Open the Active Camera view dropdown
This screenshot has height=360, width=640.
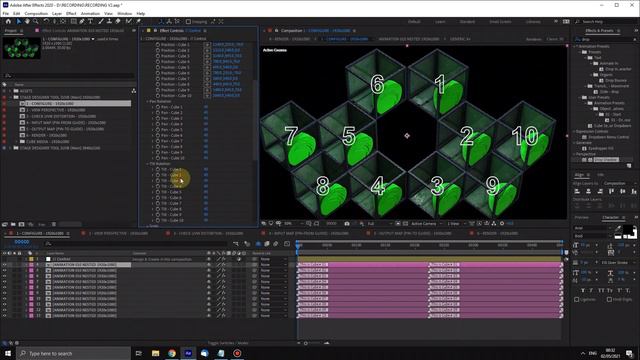point(426,224)
